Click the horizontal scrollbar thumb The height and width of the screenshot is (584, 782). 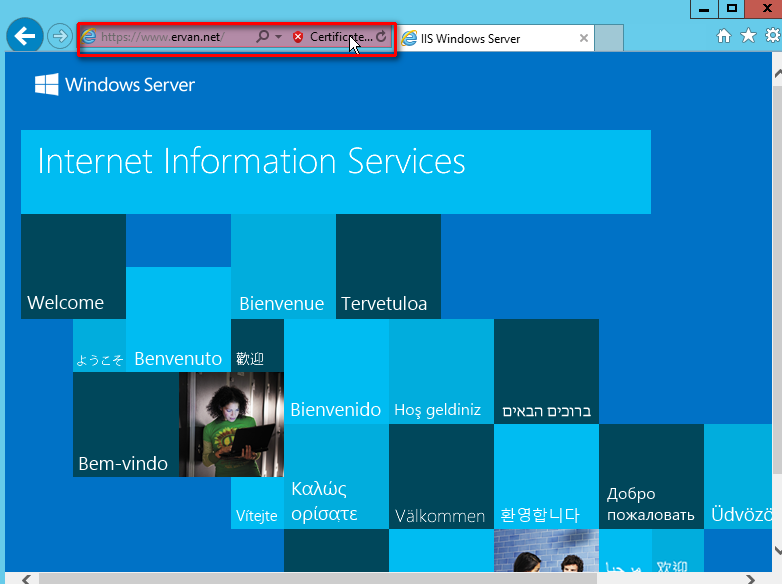coord(318,579)
